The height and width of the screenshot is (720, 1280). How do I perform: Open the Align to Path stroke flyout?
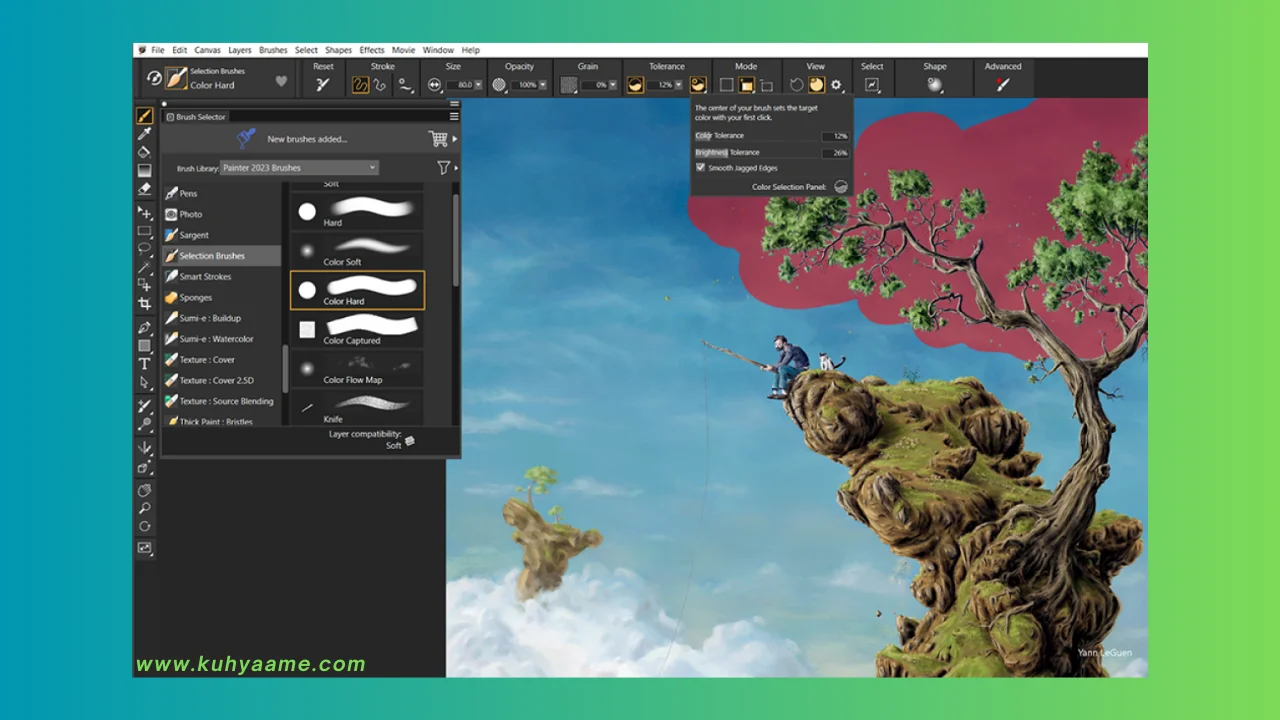click(x=404, y=85)
